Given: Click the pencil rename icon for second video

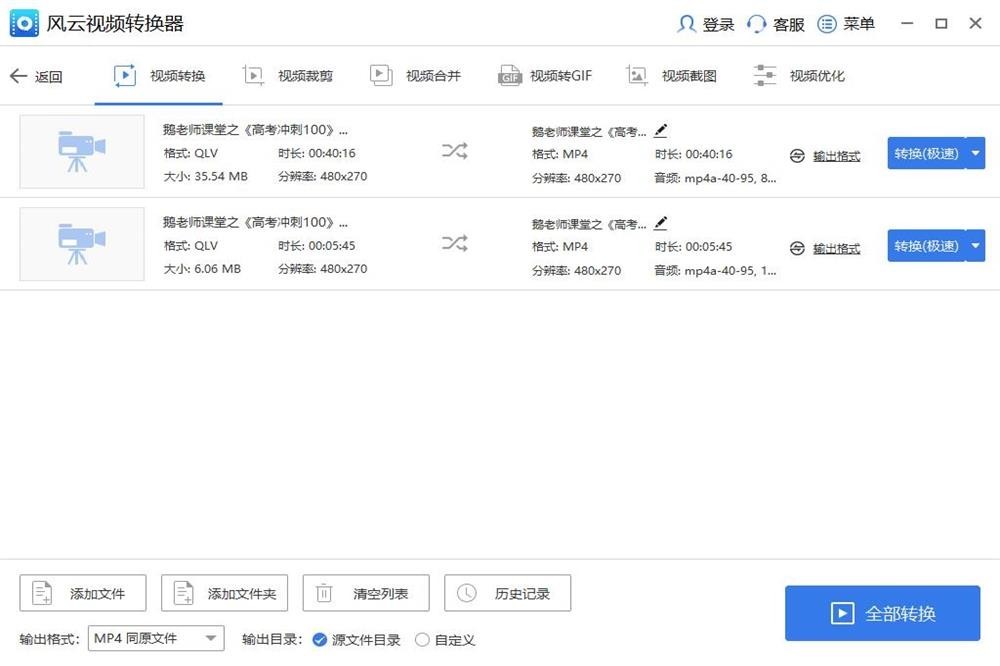Looking at the screenshot, I should pos(660,223).
